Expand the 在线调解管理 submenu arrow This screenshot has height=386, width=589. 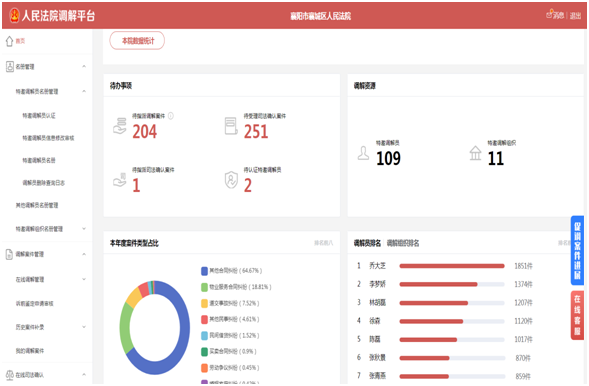84,279
